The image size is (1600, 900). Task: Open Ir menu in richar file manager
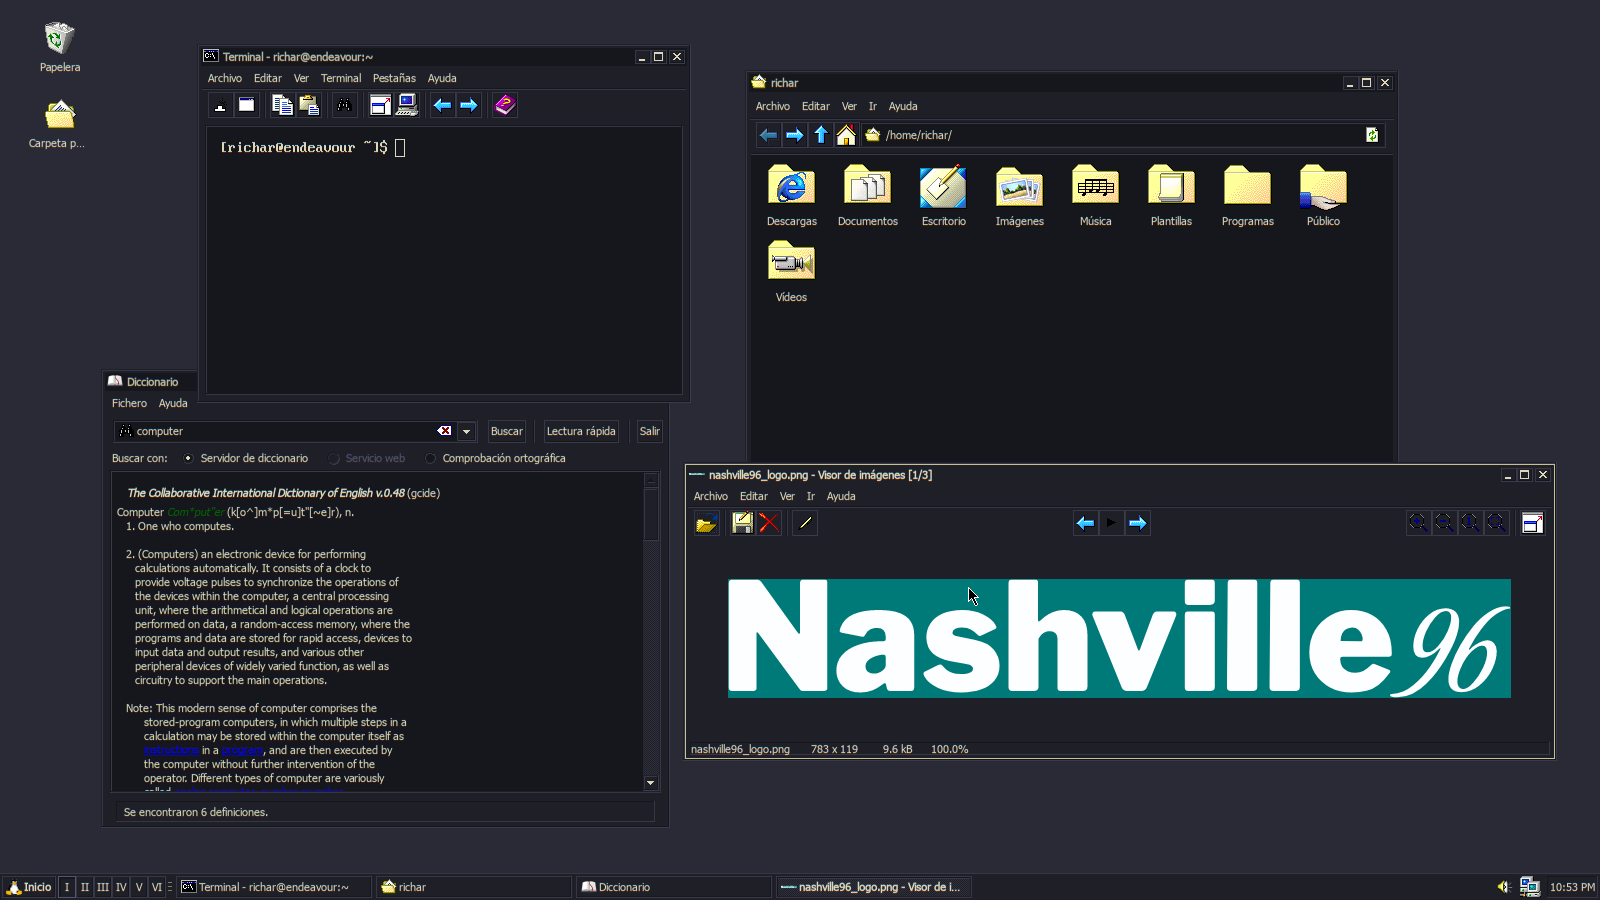coord(872,106)
